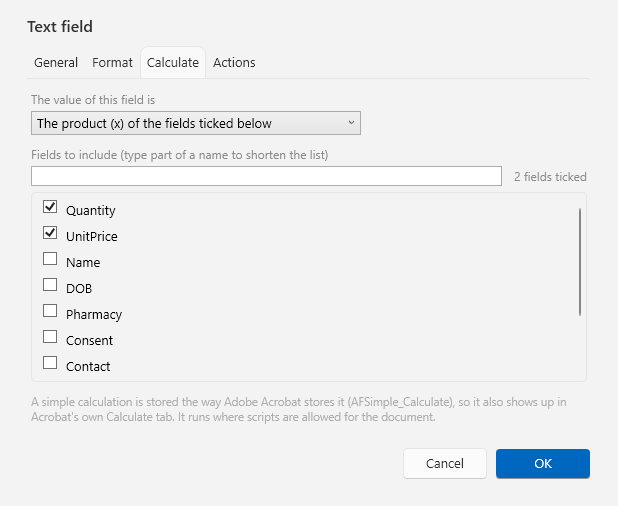Tick the Name checkbox

pos(50,259)
